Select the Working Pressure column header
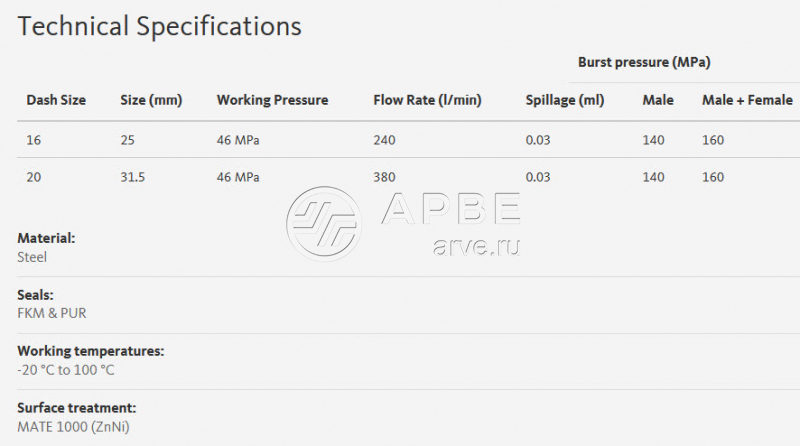Viewport: 800px width, 446px height. point(272,100)
